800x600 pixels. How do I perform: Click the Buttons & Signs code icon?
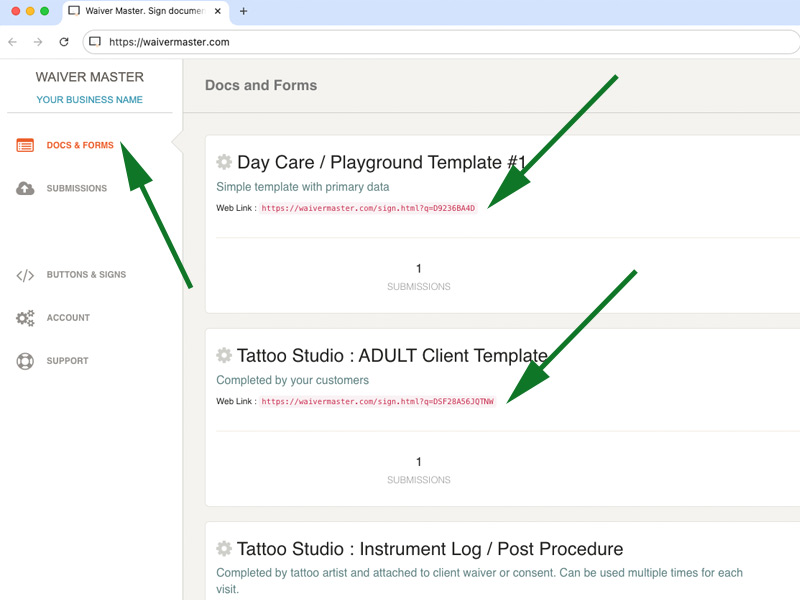pyautogui.click(x=25, y=276)
